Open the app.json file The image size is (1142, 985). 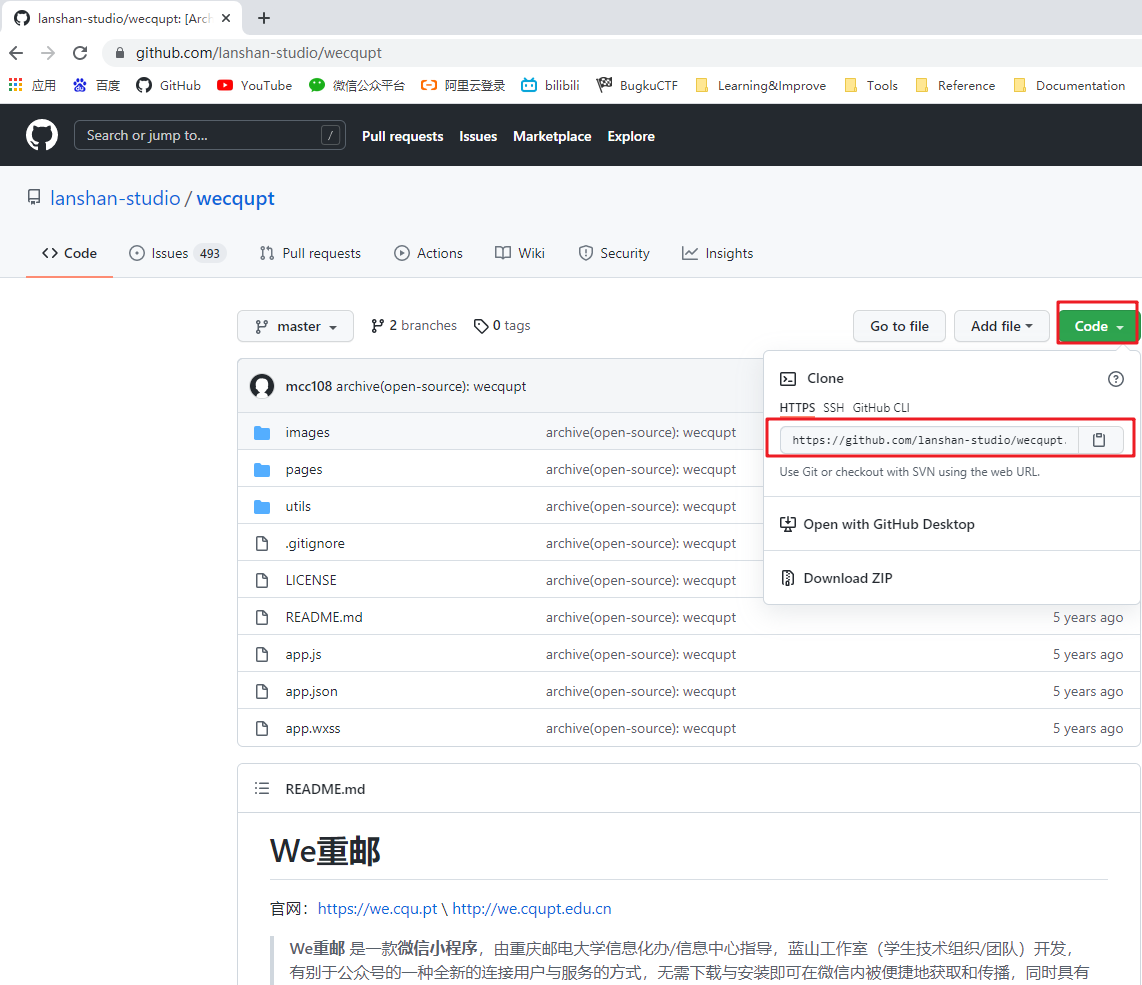[311, 691]
